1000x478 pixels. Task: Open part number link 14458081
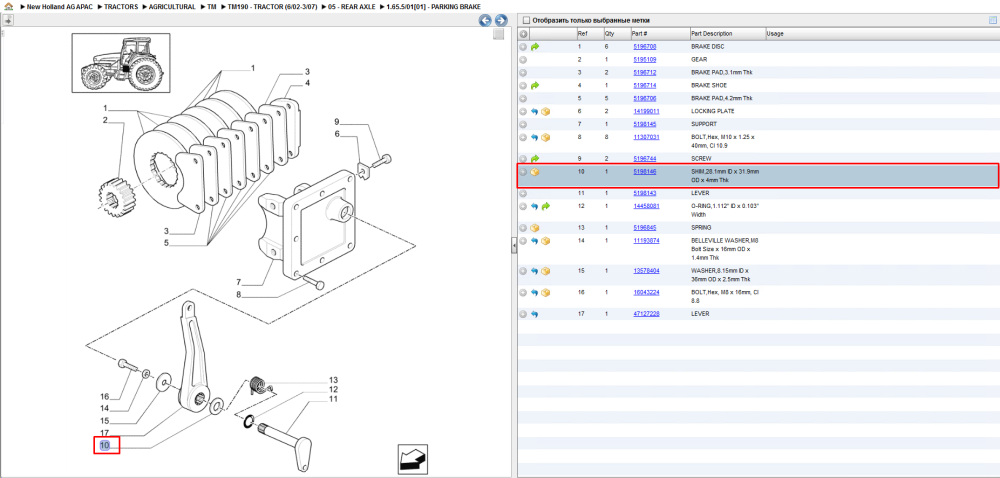(646, 206)
